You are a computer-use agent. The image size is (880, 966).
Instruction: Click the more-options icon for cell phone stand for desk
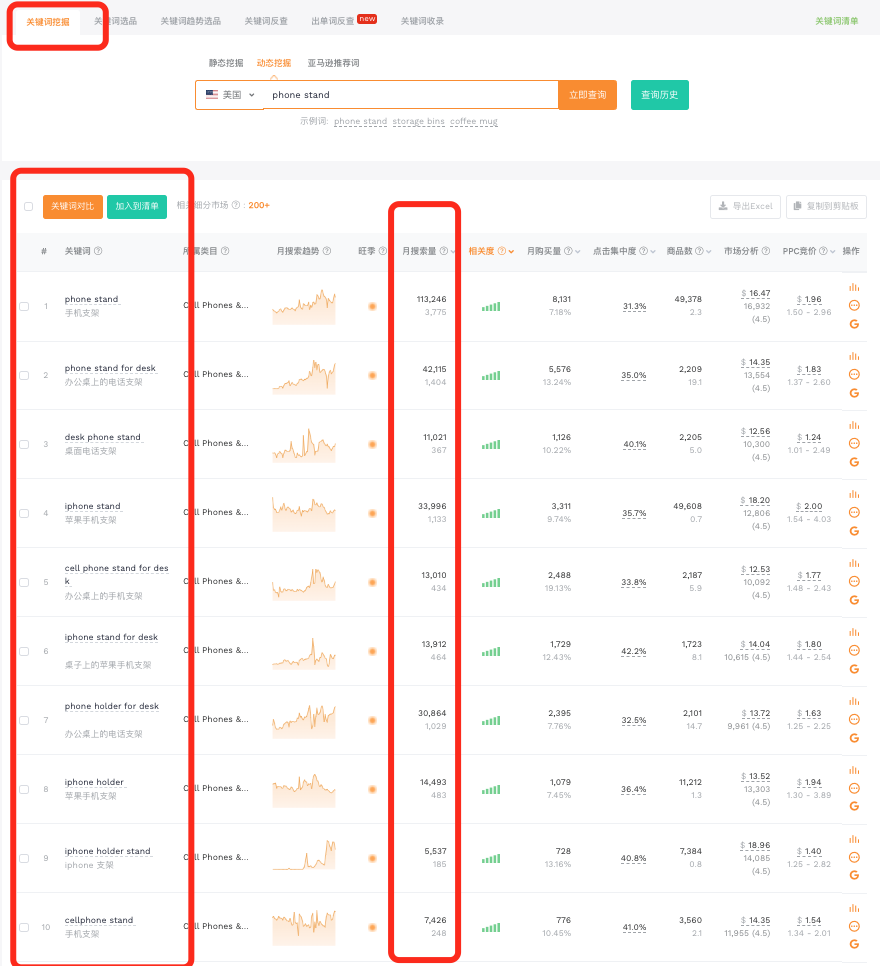pos(854,582)
